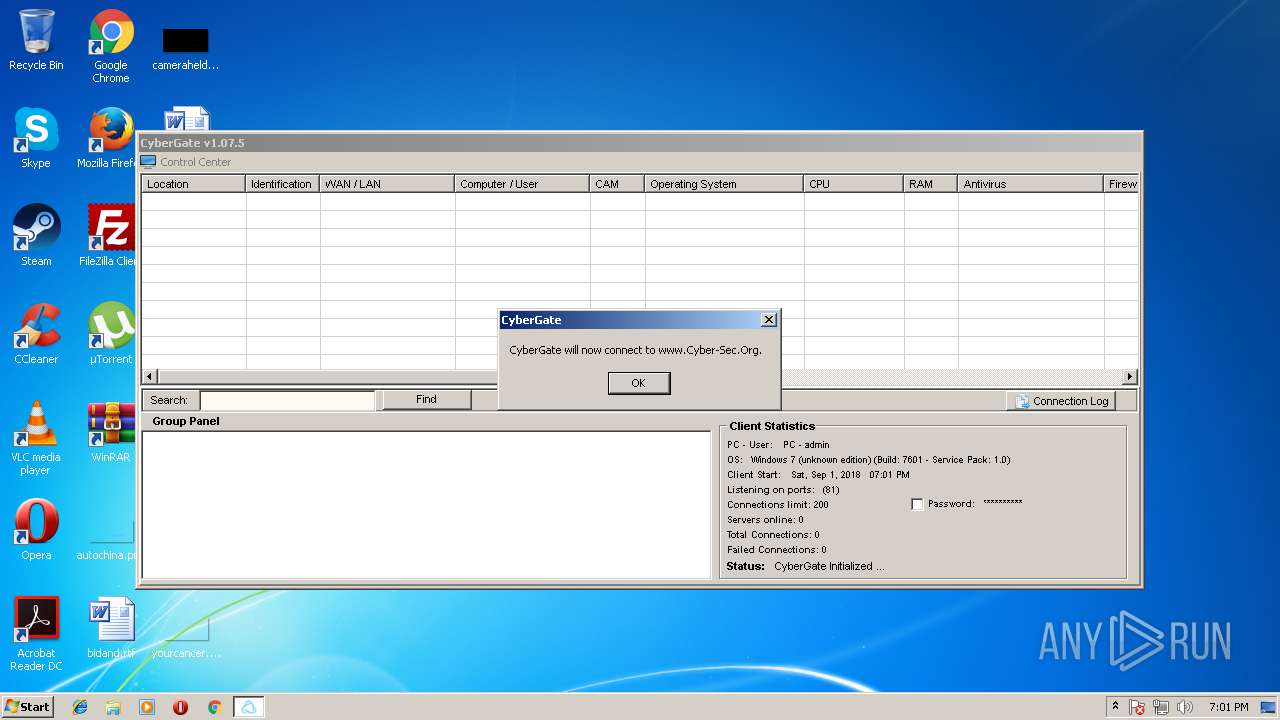Click the RAM column header
This screenshot has height=720, width=1280.
[931, 184]
